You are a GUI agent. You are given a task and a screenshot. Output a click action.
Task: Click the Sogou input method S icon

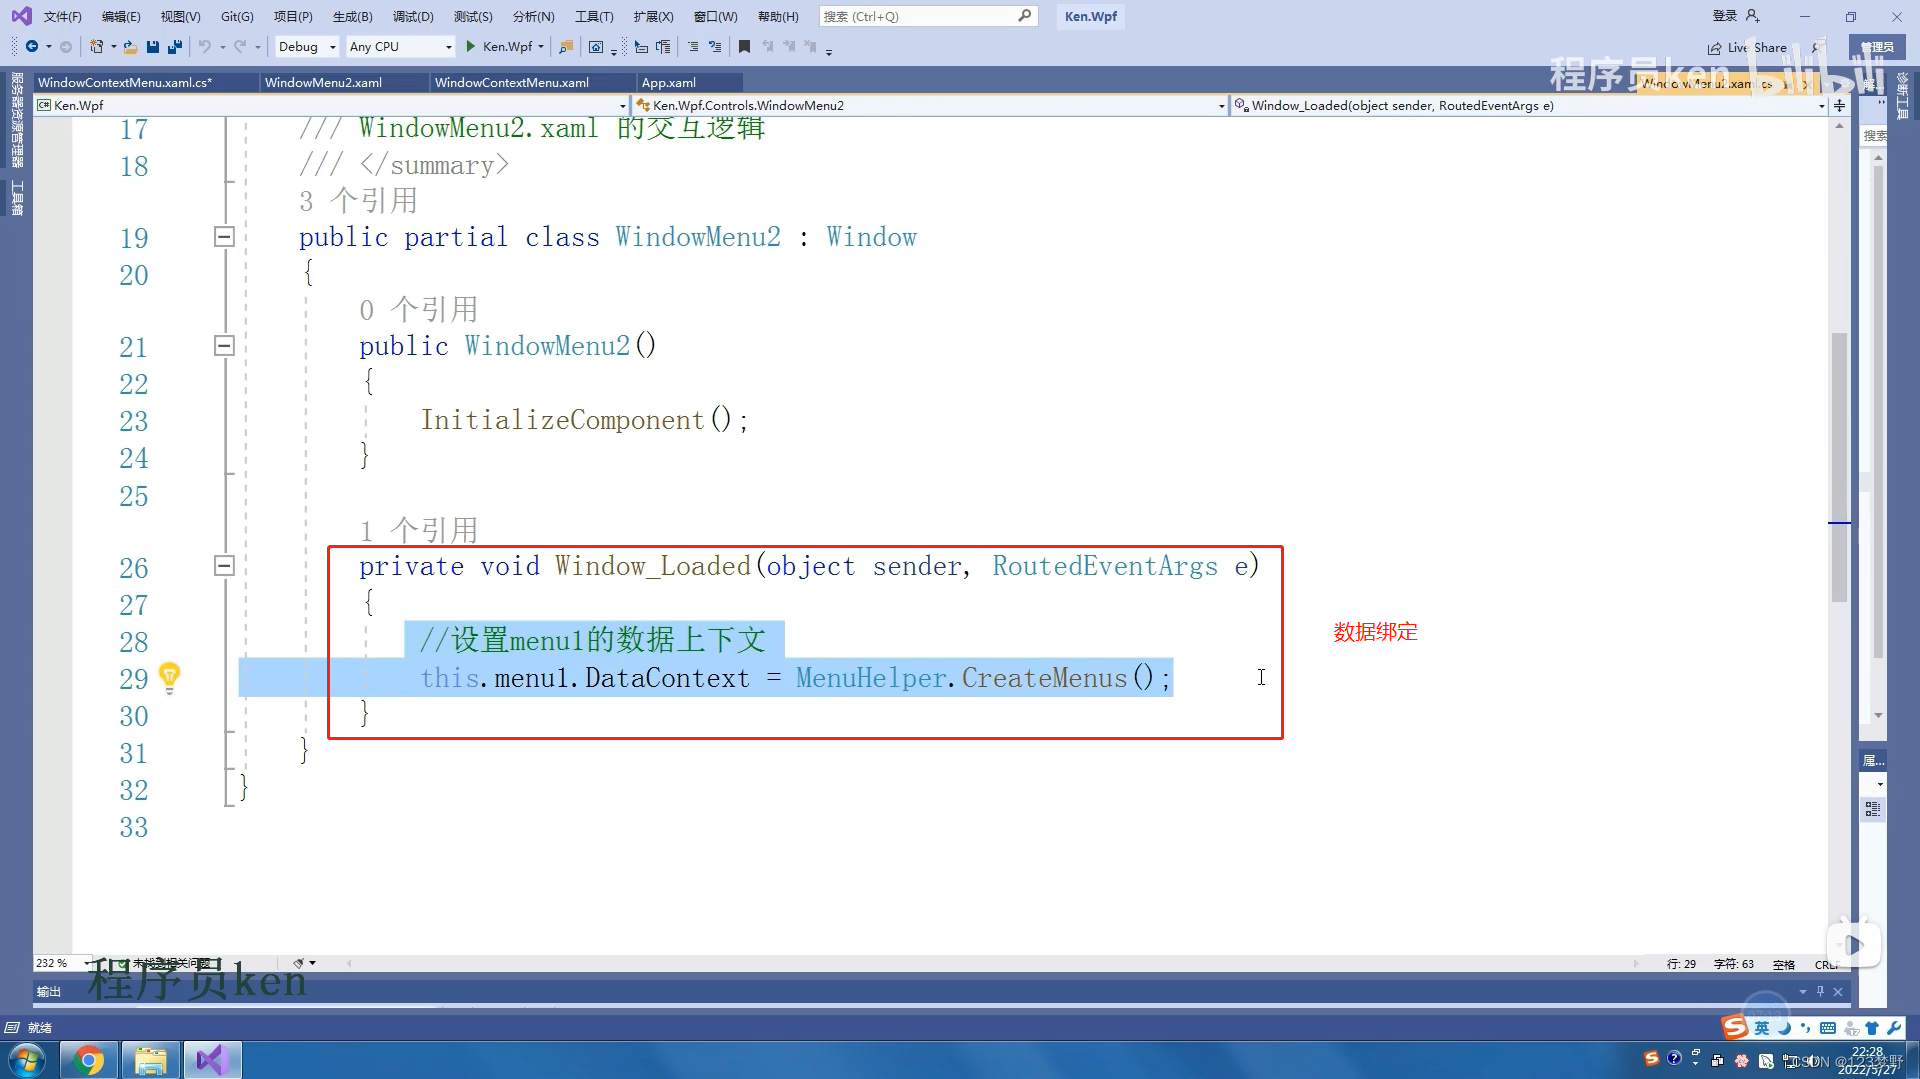tap(1734, 1027)
